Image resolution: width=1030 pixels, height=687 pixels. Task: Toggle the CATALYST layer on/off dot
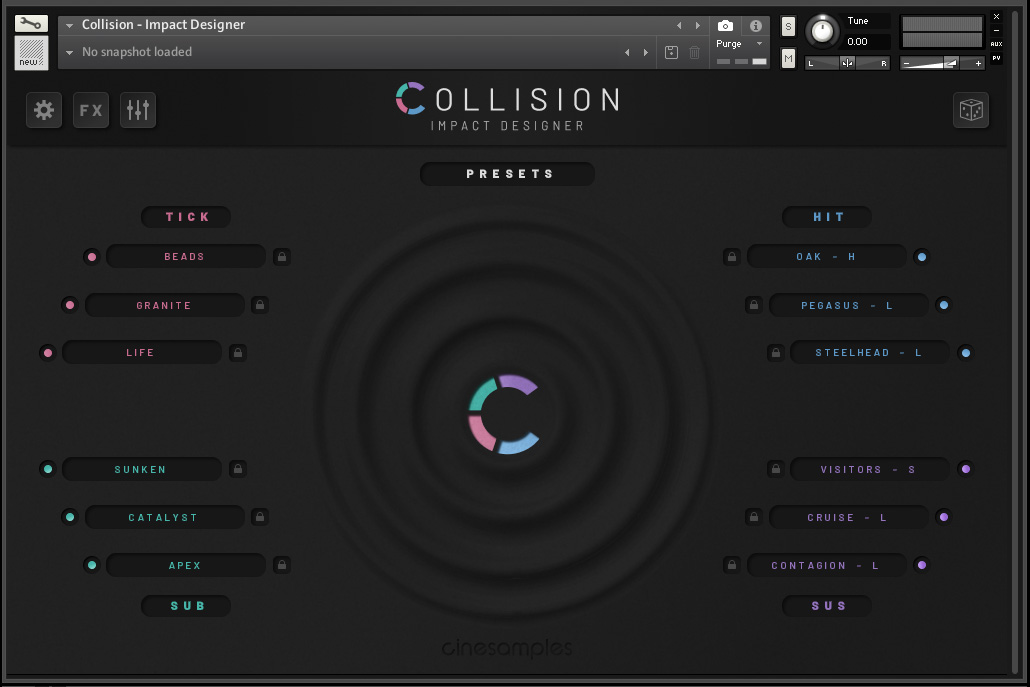[70, 517]
